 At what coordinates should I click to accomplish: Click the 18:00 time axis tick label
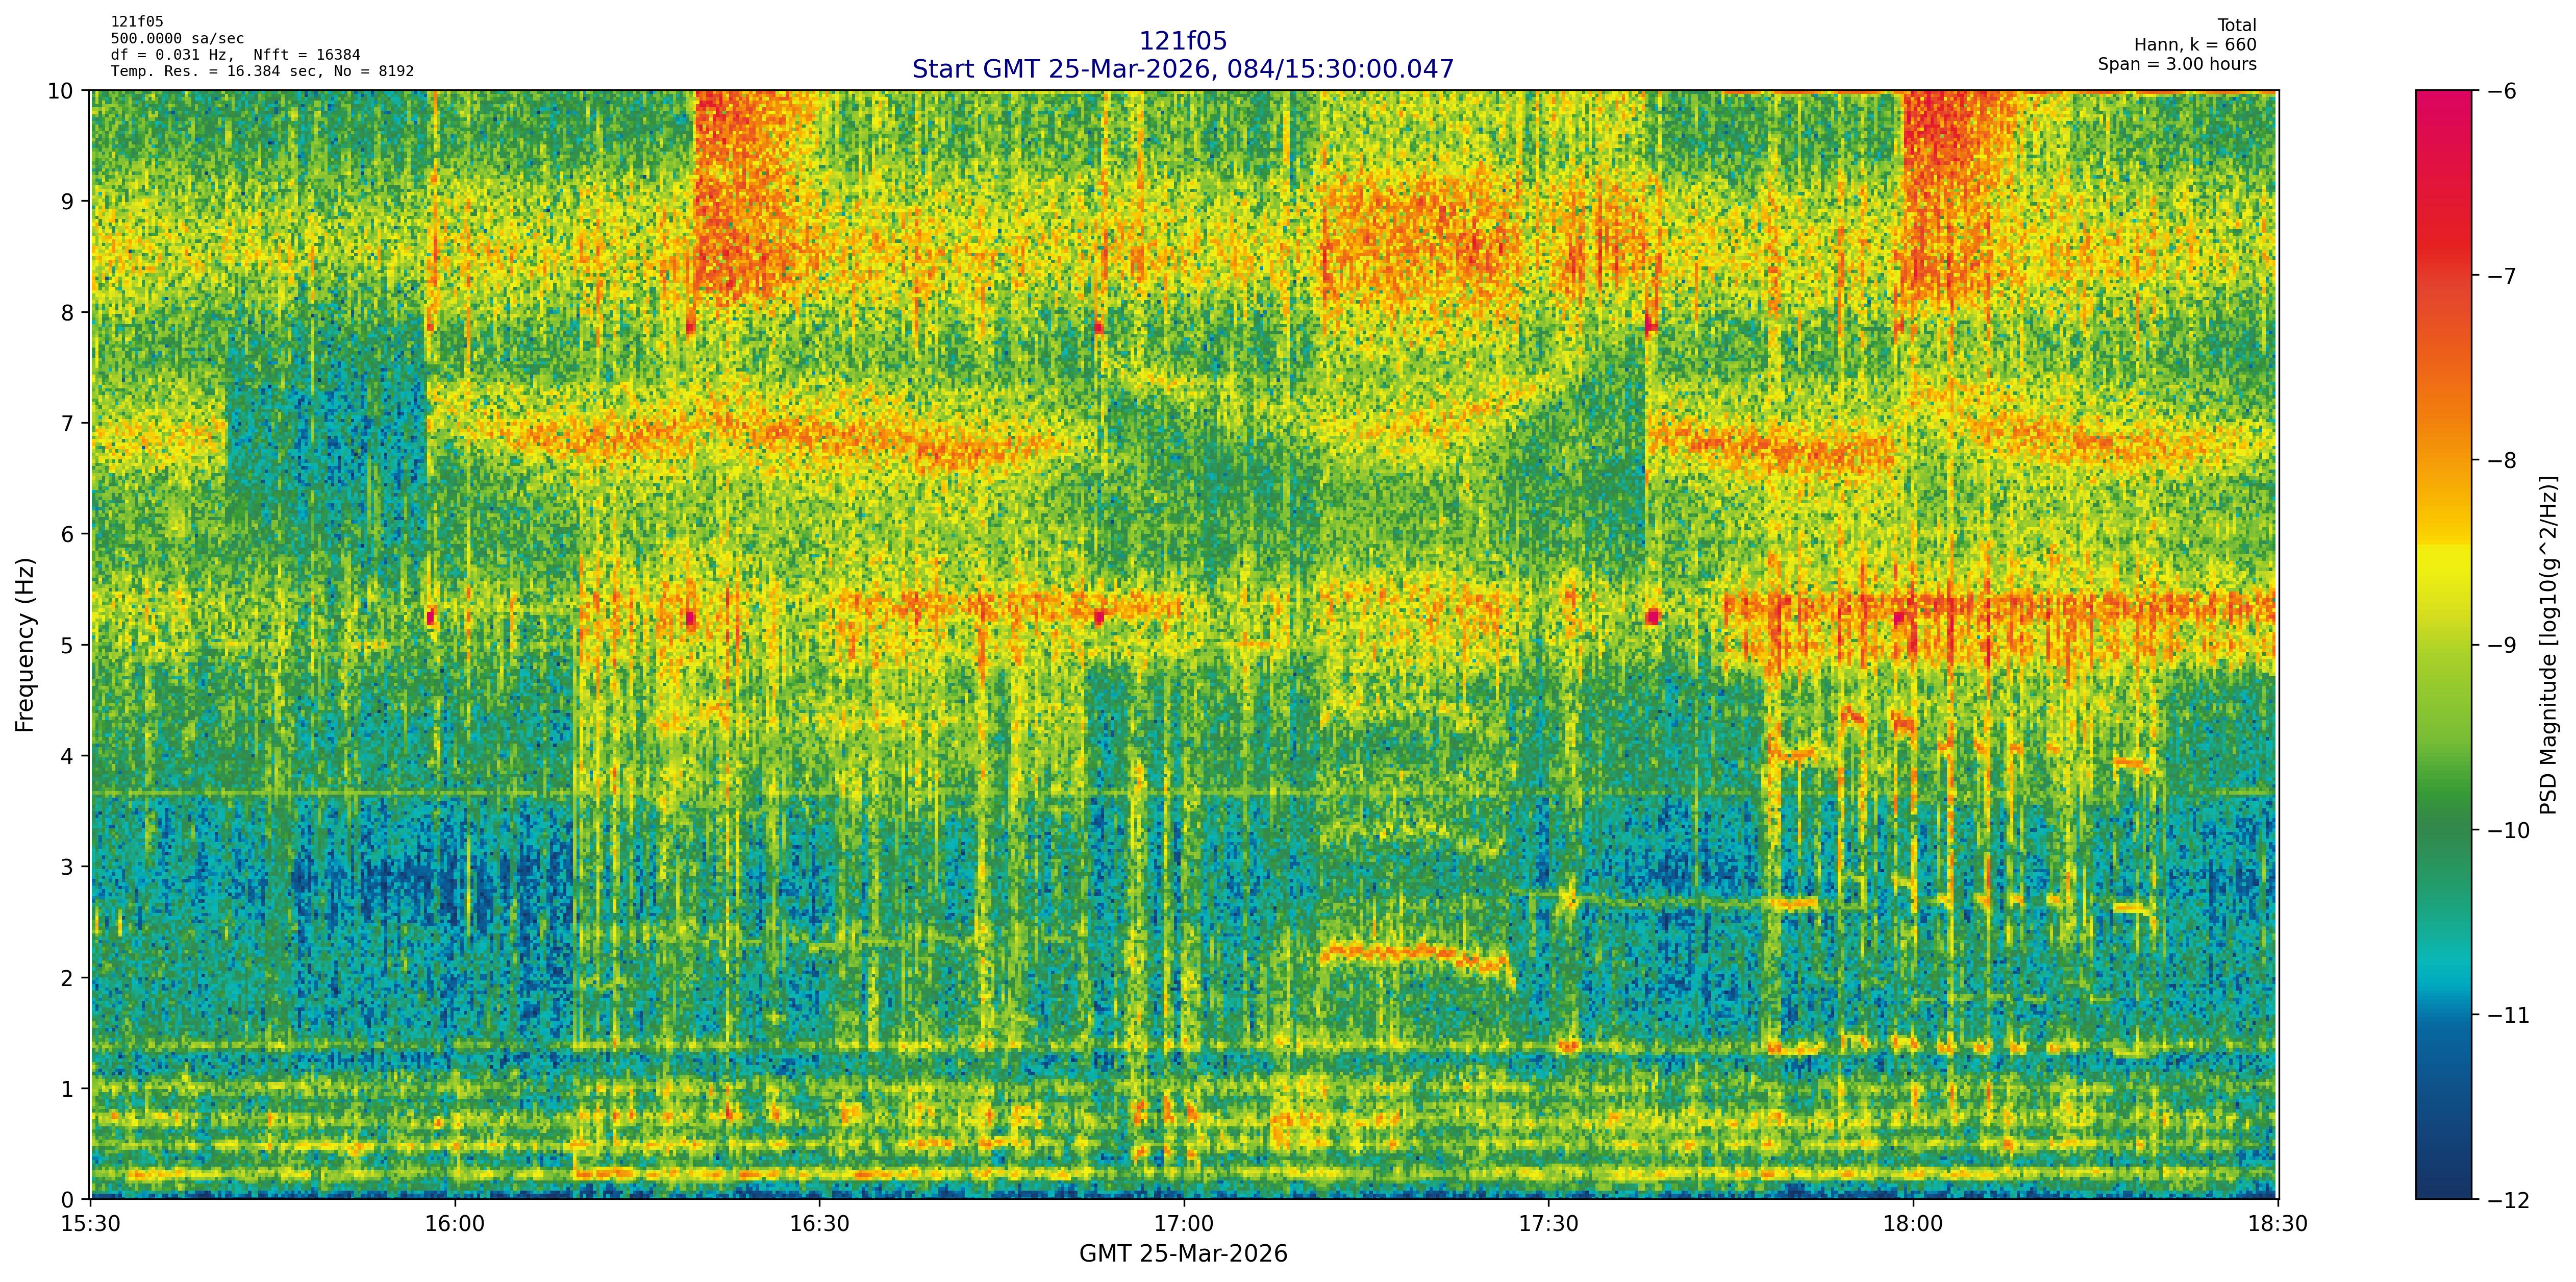tap(1913, 1224)
